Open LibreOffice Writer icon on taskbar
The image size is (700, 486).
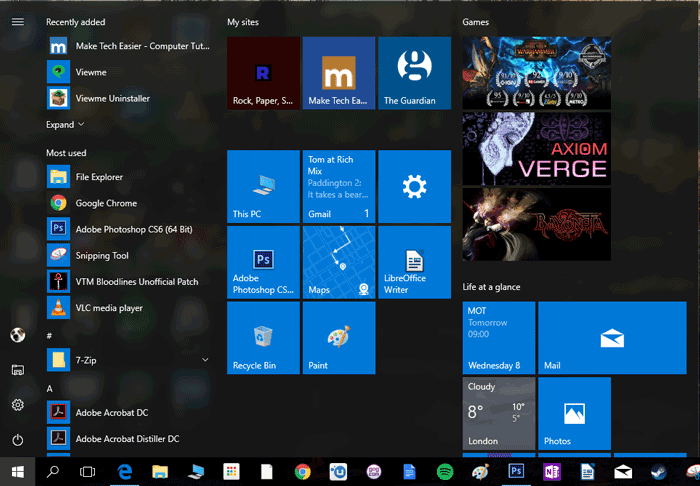(587, 472)
